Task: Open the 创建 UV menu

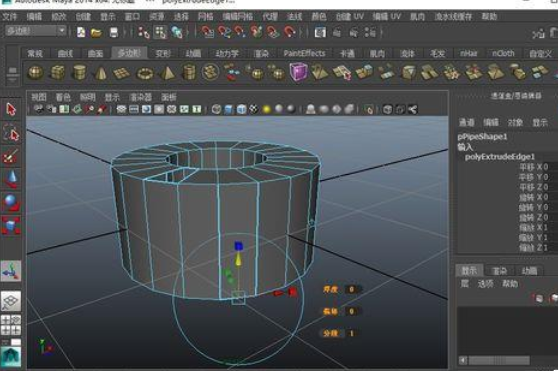Action: (350, 16)
